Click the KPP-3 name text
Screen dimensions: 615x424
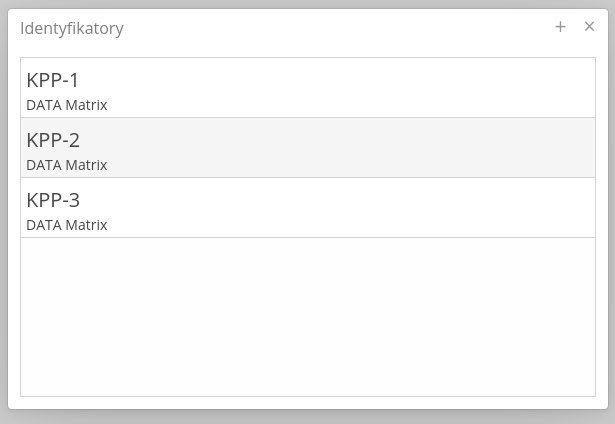(x=53, y=200)
